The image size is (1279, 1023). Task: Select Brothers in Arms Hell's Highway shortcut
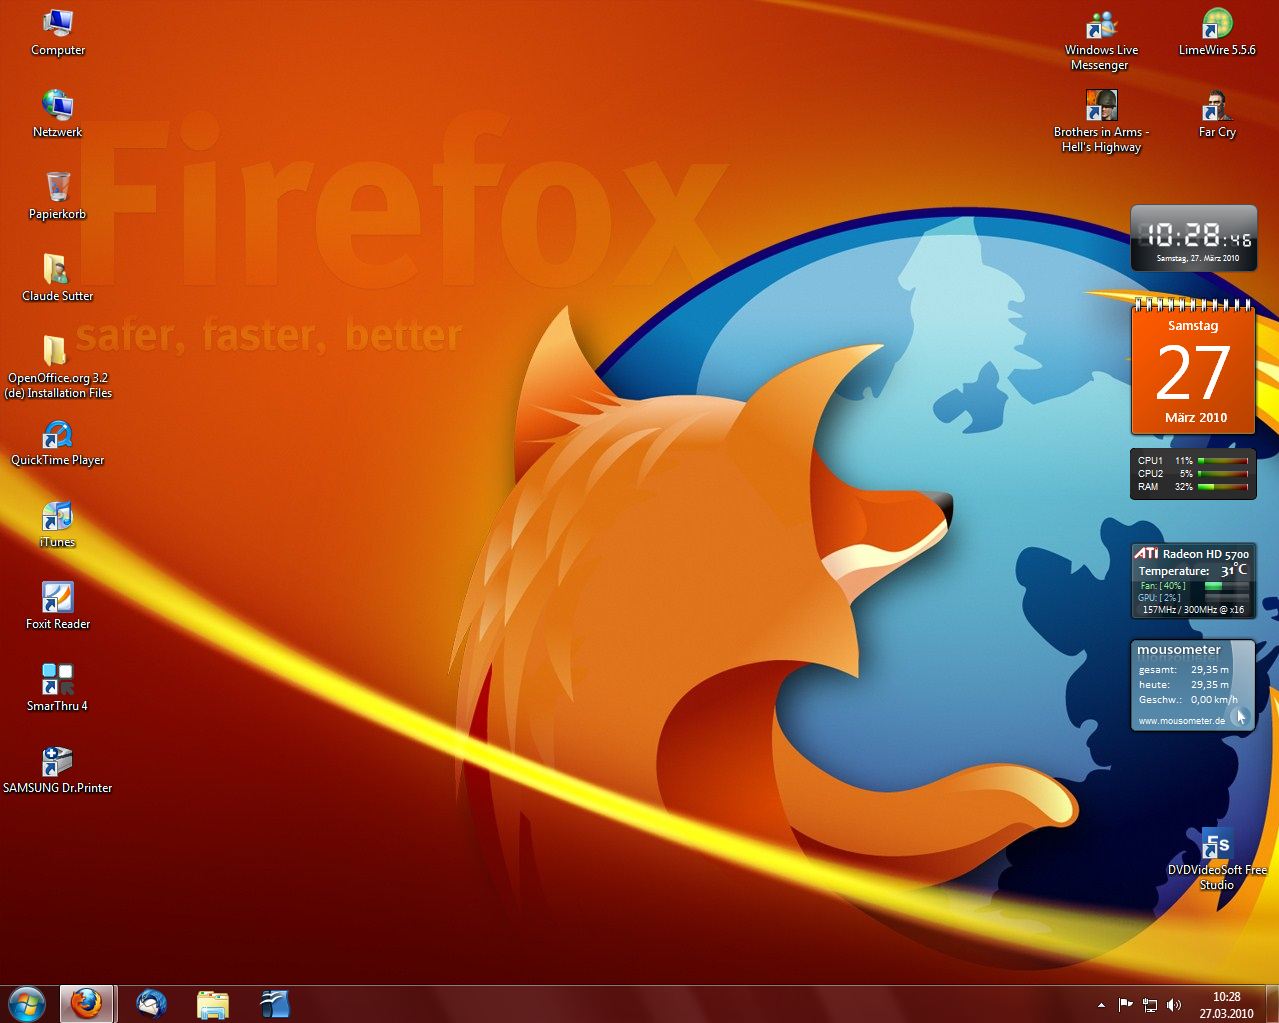coord(1101,122)
